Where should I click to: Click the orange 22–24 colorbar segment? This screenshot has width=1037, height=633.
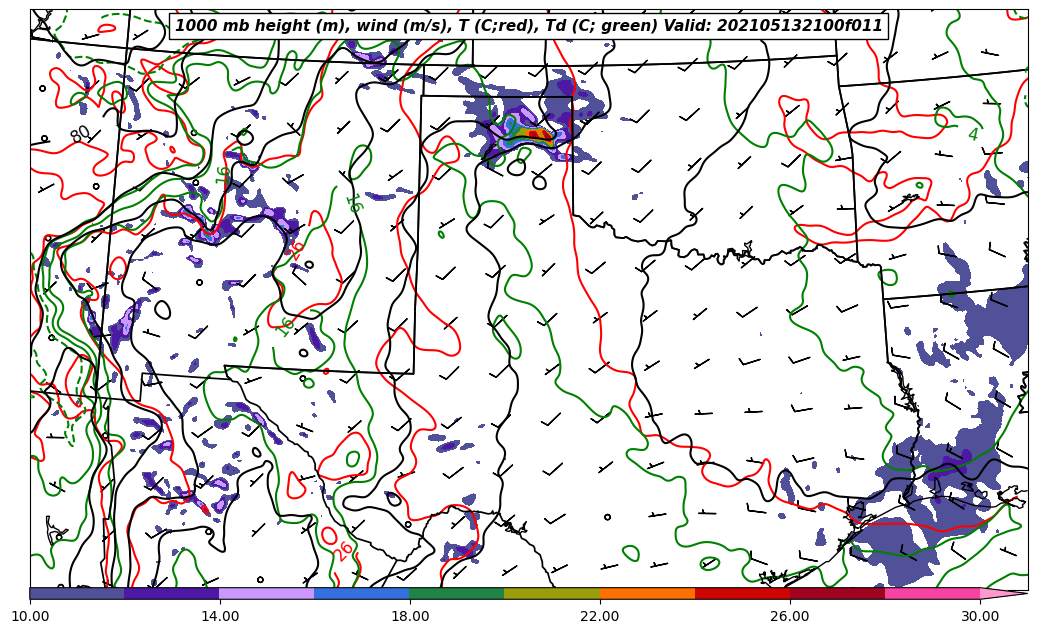(x=647, y=593)
